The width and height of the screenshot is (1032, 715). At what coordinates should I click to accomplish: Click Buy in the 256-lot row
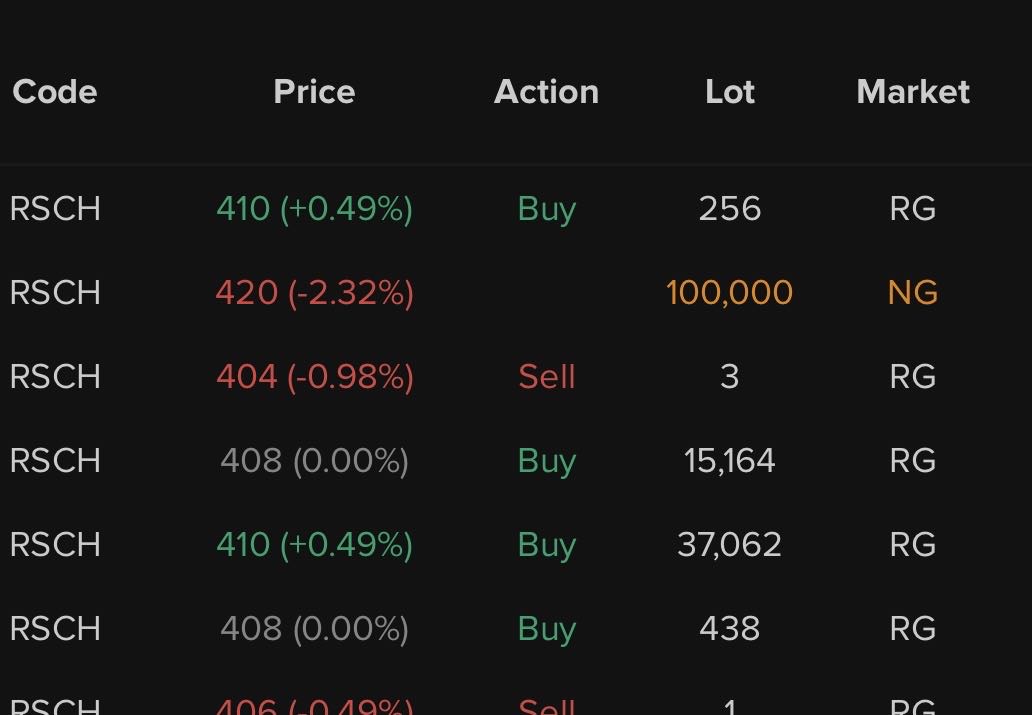[547, 209]
